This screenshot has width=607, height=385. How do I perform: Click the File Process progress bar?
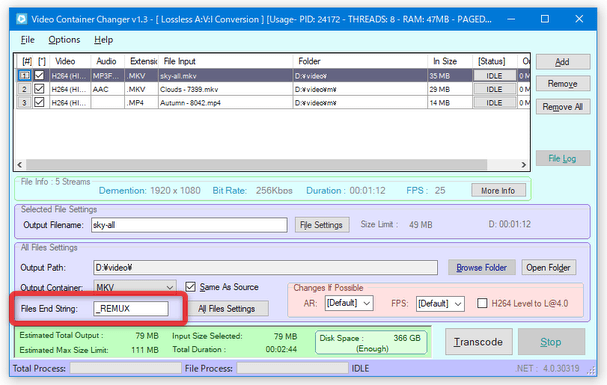tap(292, 368)
